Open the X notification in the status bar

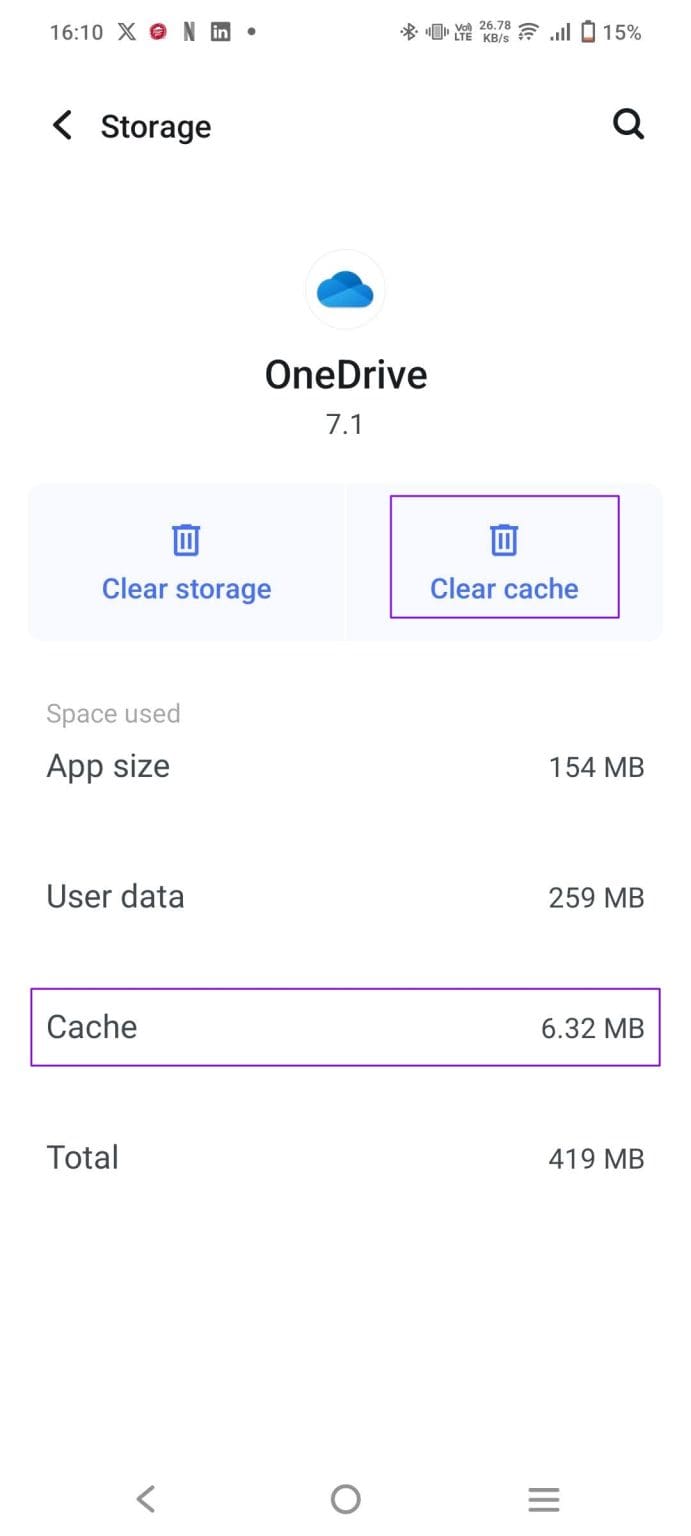click(x=127, y=31)
